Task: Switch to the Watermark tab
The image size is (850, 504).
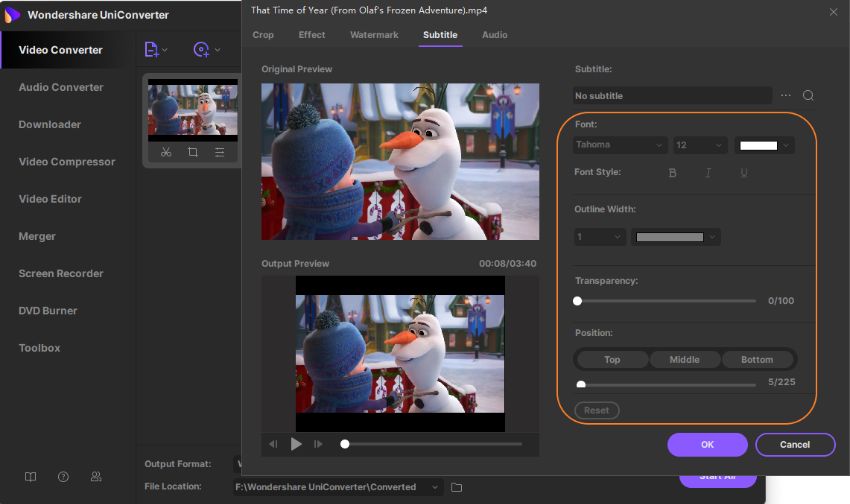Action: [x=374, y=35]
